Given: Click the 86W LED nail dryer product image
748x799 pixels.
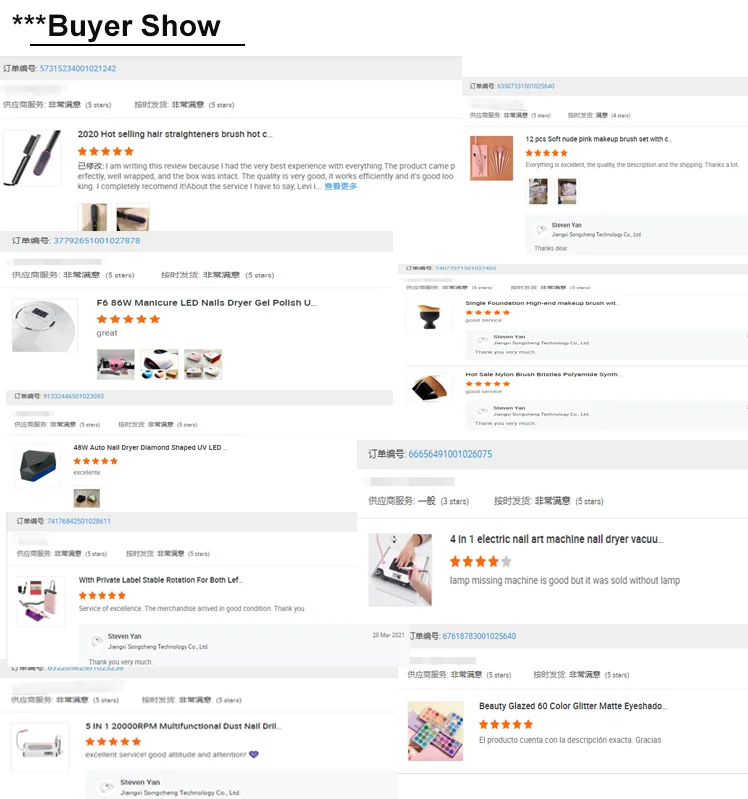Looking at the screenshot, I should click(x=45, y=325).
